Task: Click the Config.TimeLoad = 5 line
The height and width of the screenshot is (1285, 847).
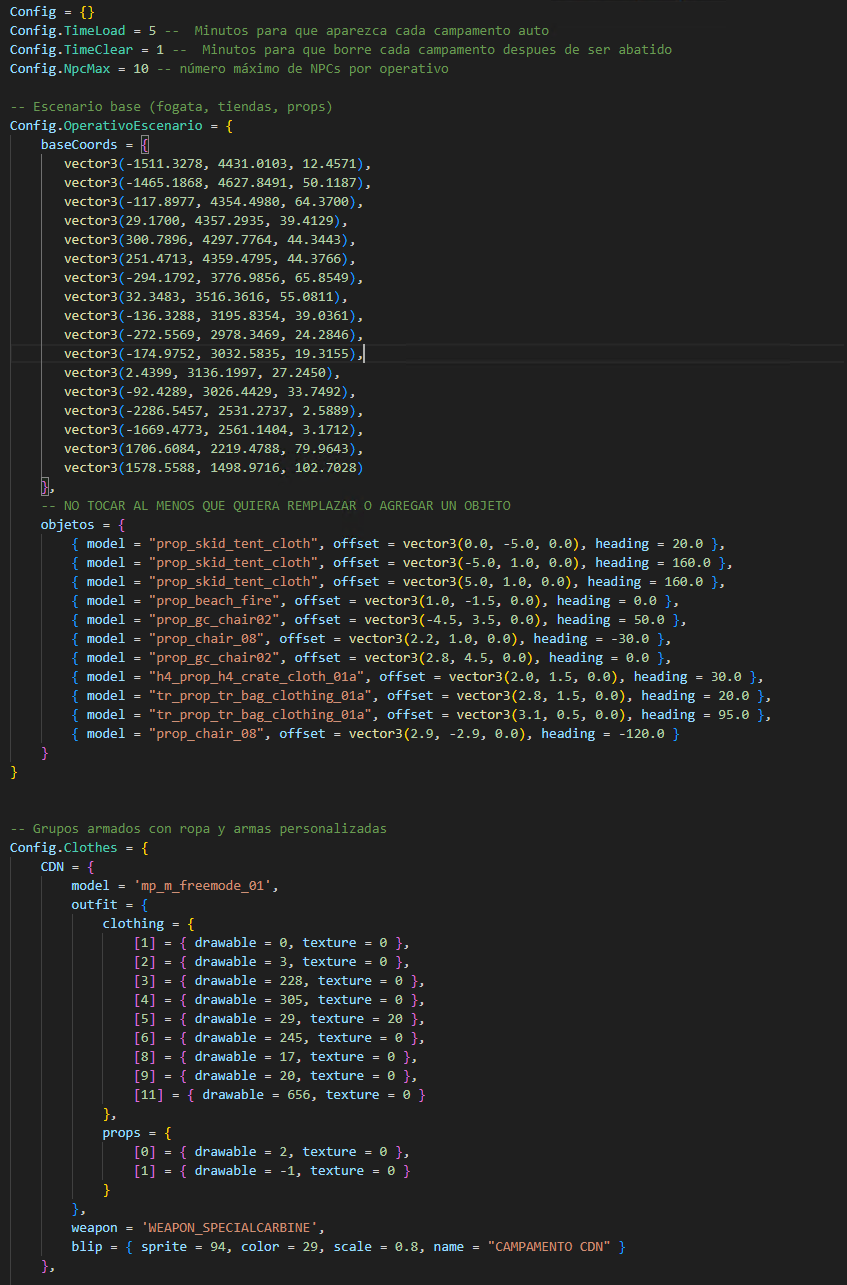Action: point(279,31)
